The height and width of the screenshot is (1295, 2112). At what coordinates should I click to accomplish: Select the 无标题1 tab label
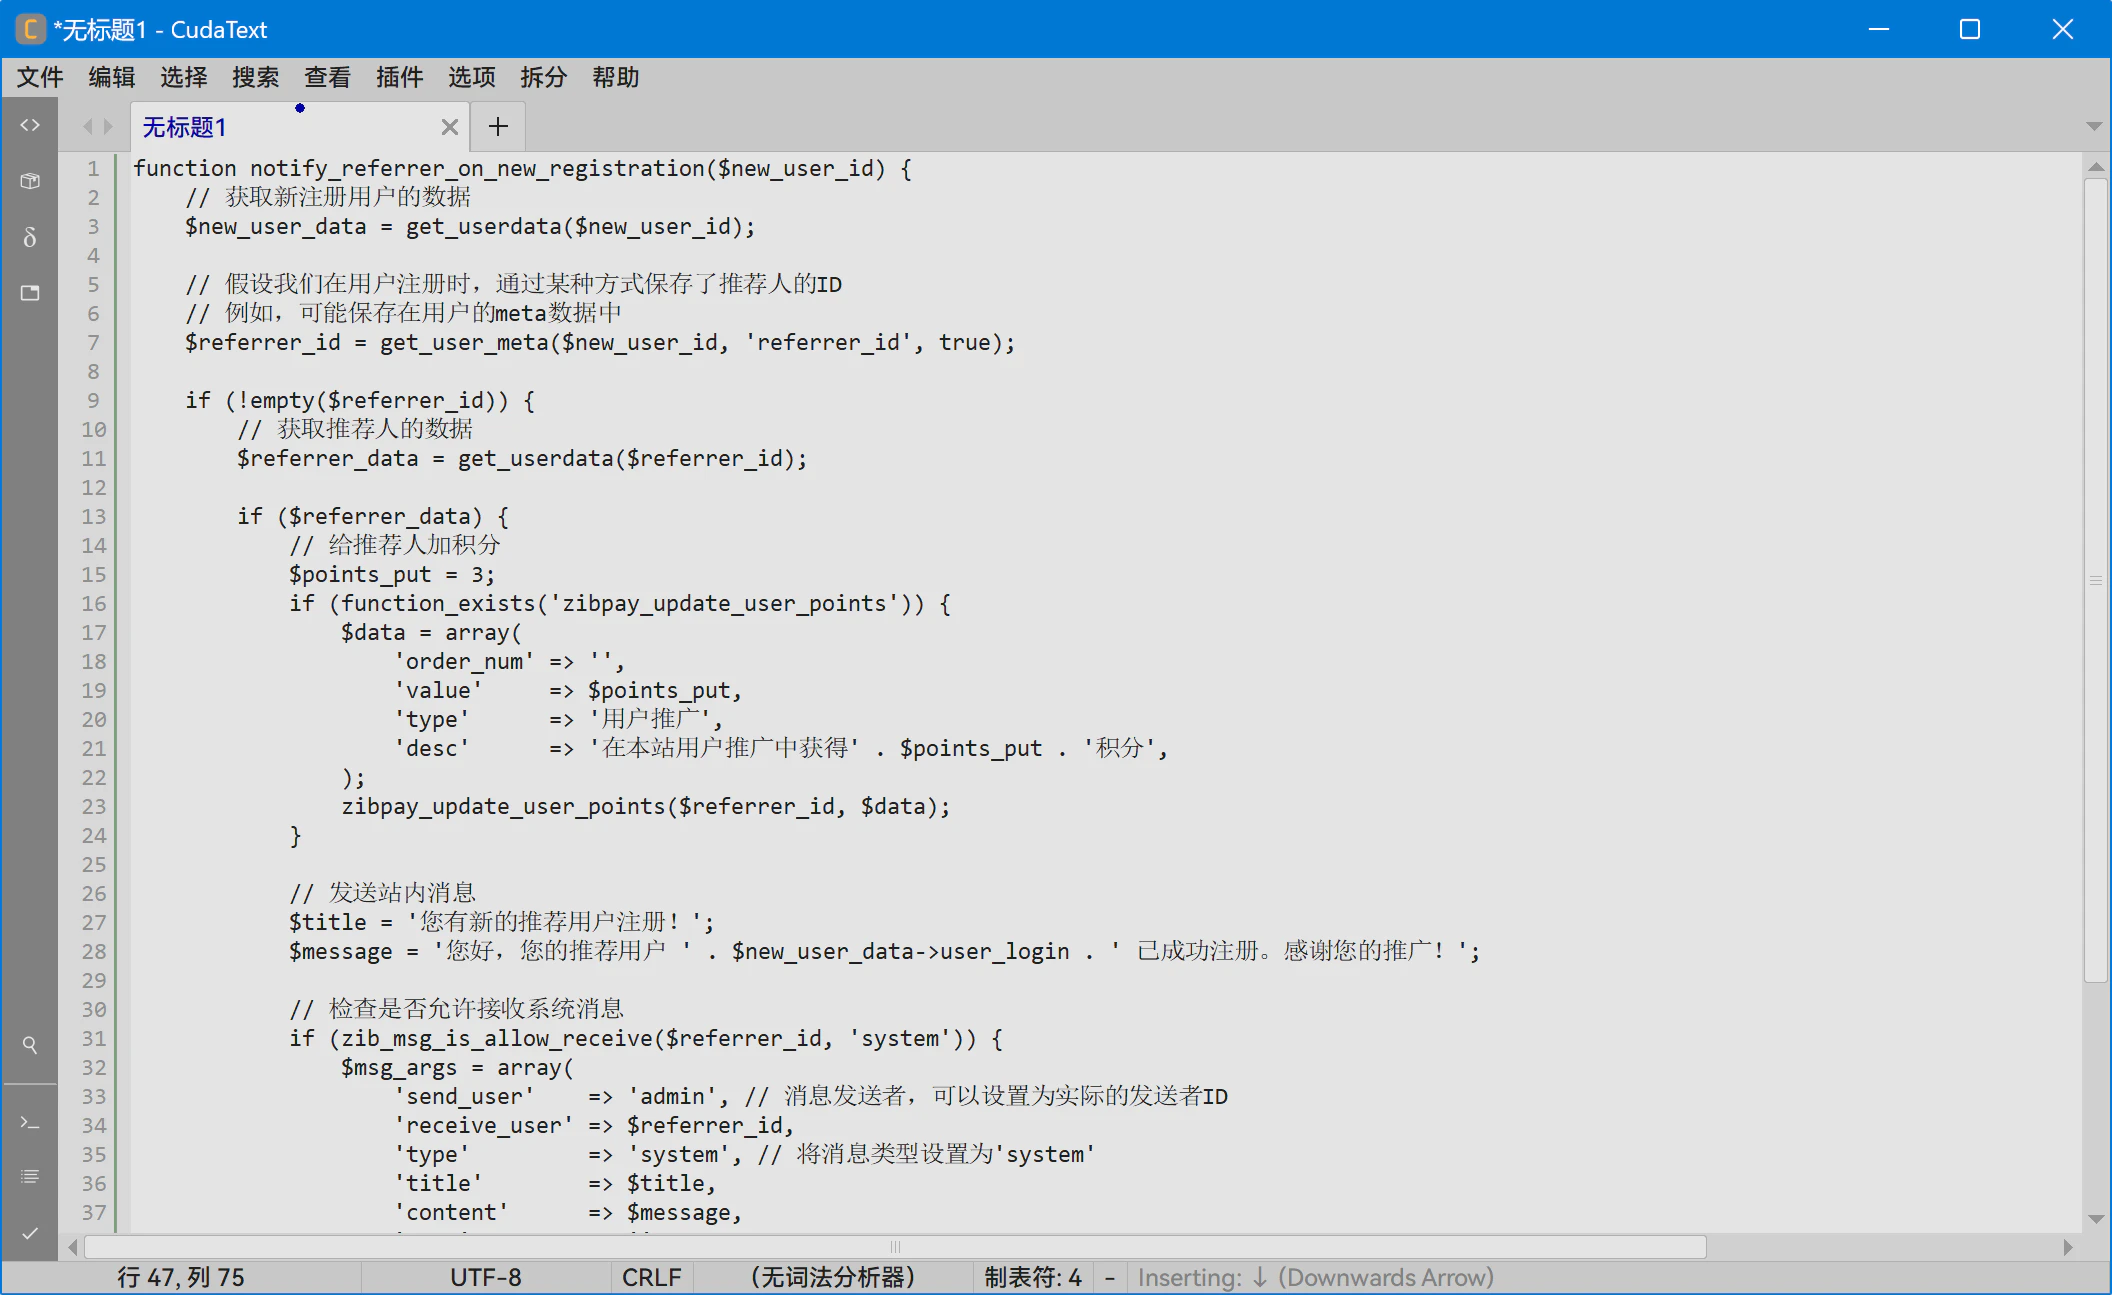click(185, 127)
